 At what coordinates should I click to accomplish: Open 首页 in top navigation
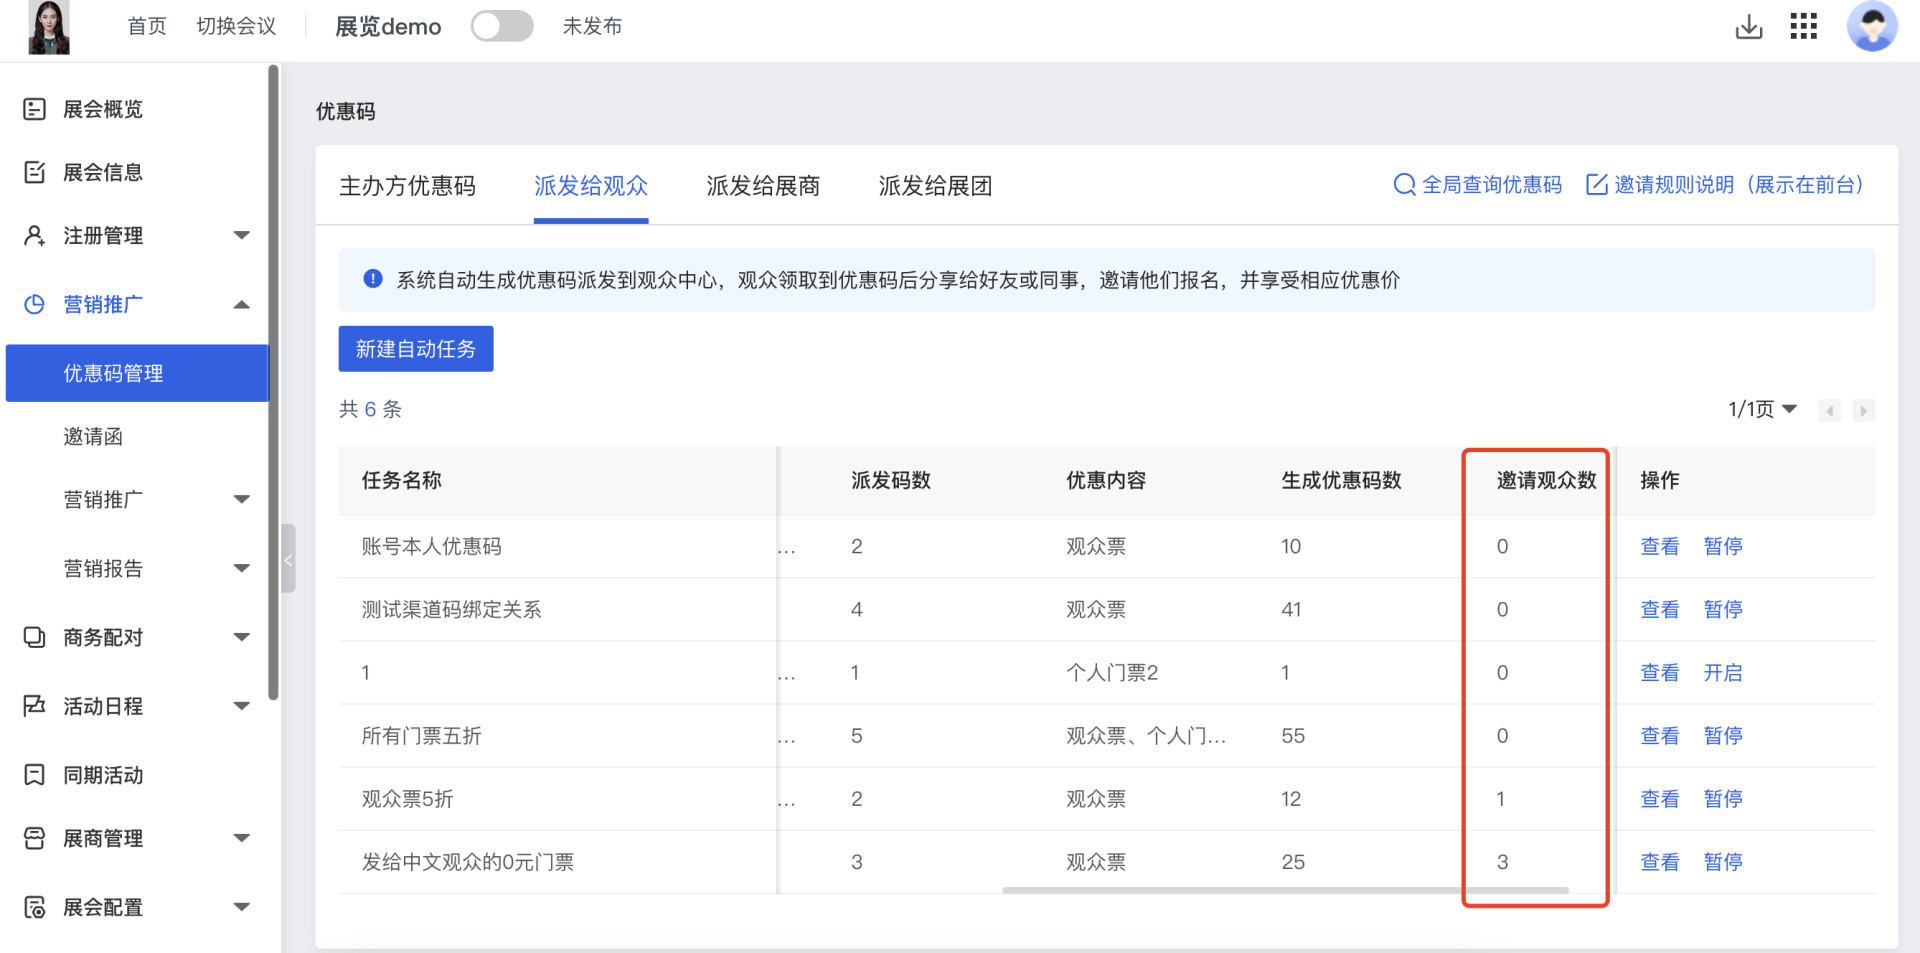point(147,26)
